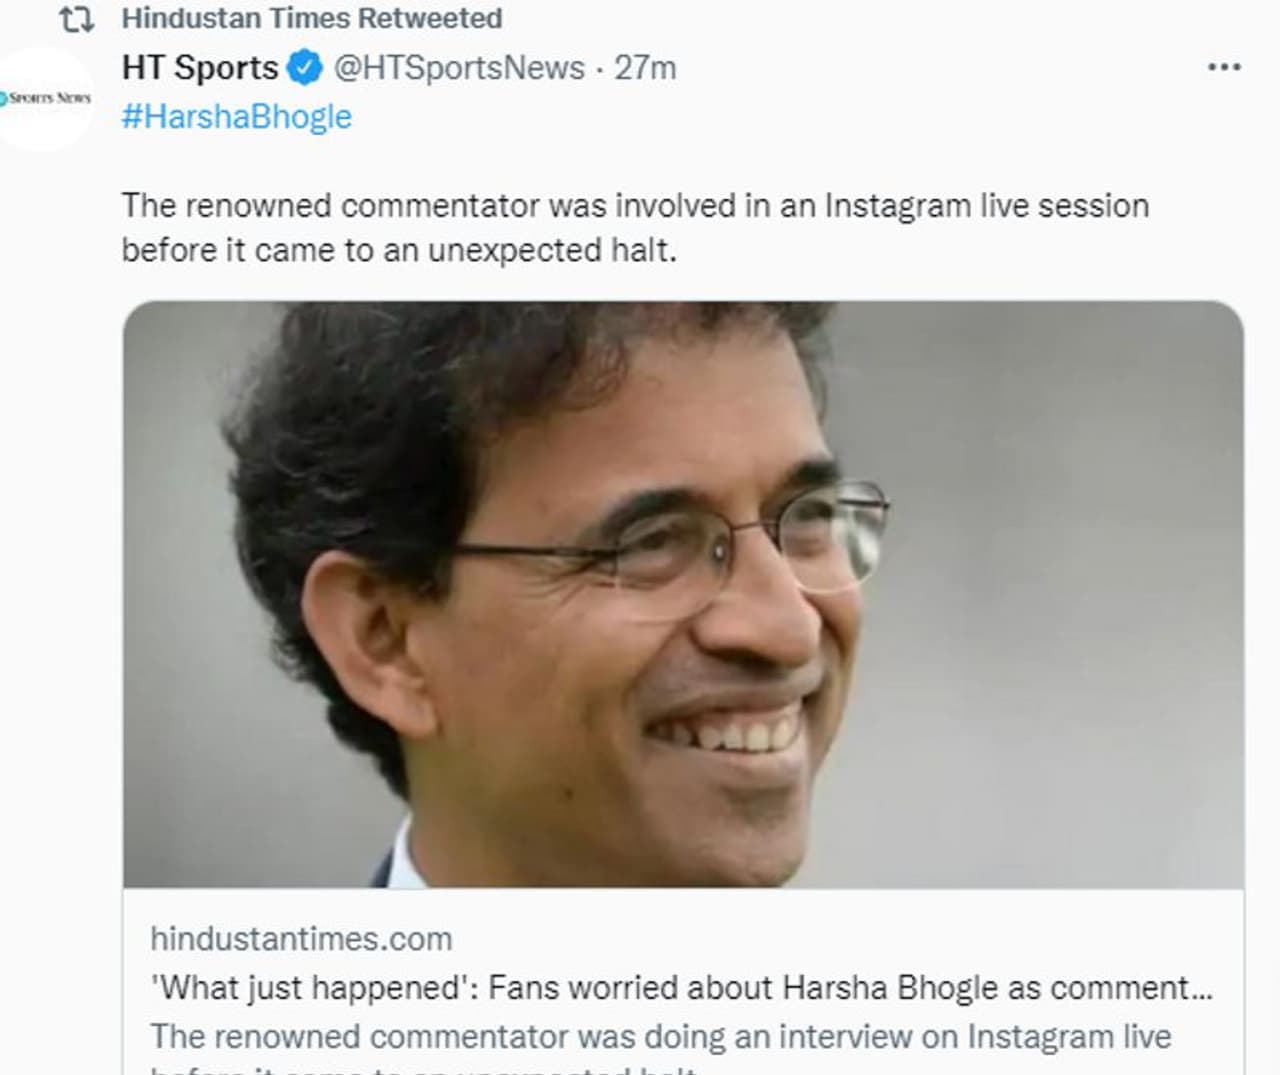Click the hindustantimes.com domain label
The width and height of the screenshot is (1280, 1075).
point(301,938)
